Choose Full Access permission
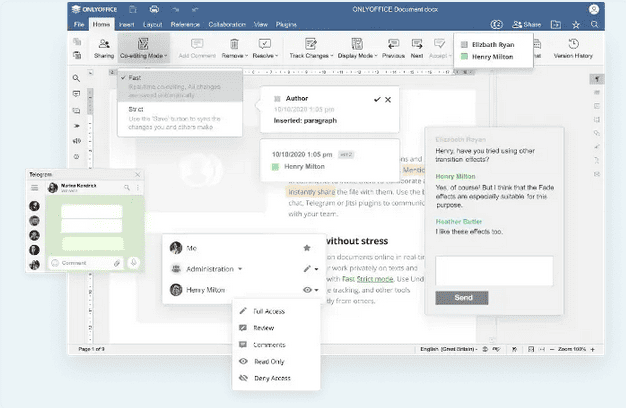Image resolution: width=626 pixels, height=408 pixels. (276, 311)
